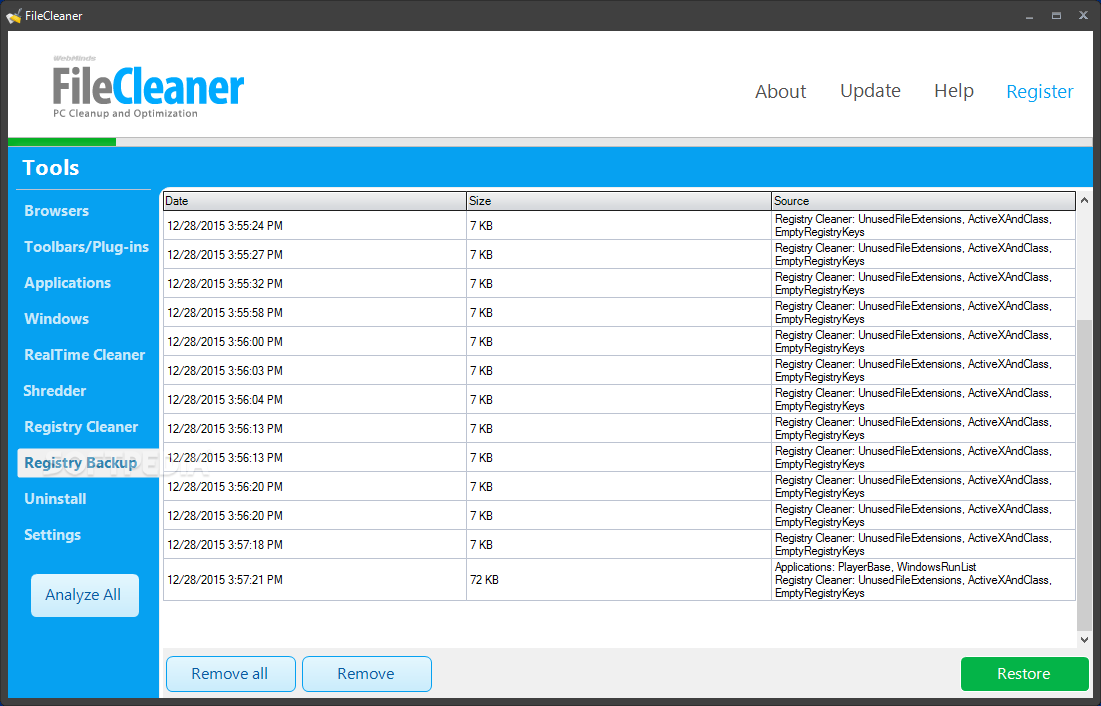Open the Applications tool
The width and height of the screenshot is (1101, 706).
(67, 282)
